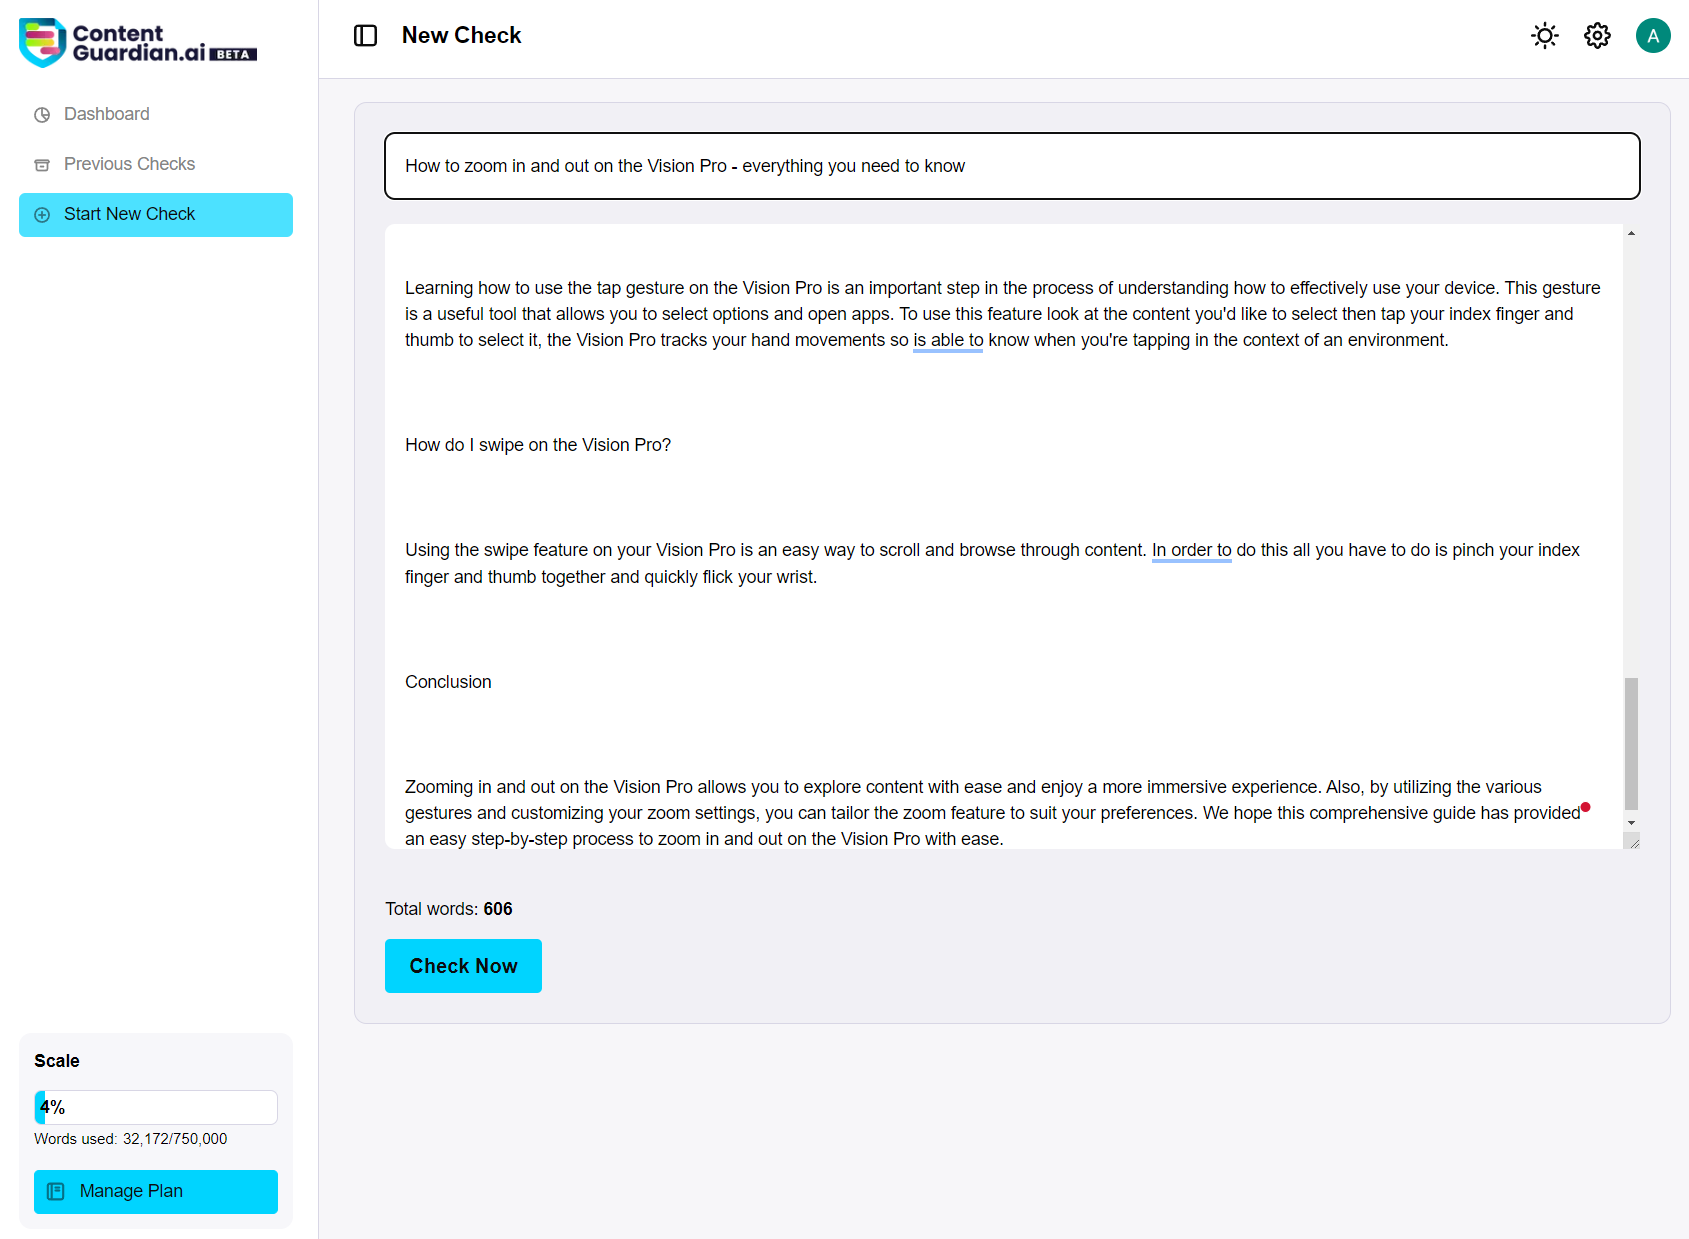Click the 'How do I swipe on the Vision Pro?' heading
Screen dimensions: 1689x1239
pos(538,446)
